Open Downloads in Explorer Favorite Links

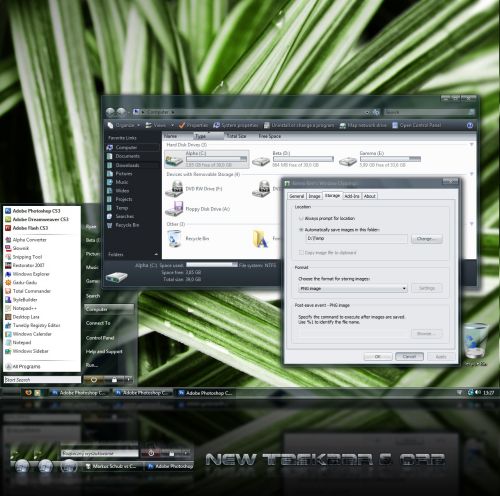click(x=127, y=165)
